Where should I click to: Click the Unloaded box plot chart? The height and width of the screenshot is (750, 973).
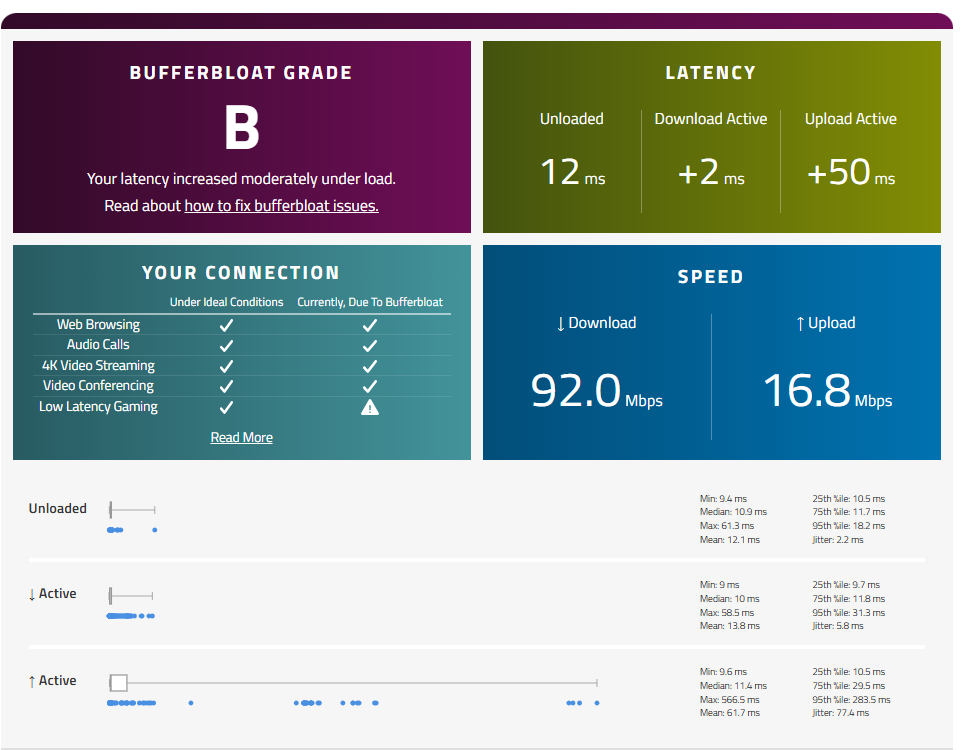coord(132,510)
